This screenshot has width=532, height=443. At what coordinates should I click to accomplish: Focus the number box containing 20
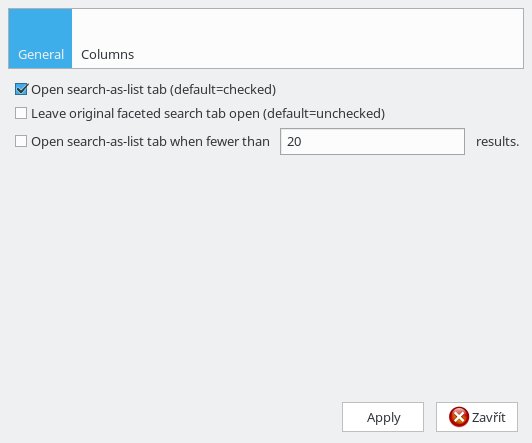[372, 141]
